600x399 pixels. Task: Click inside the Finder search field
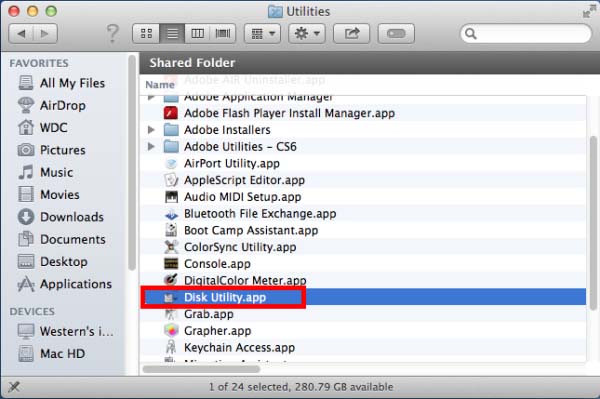(x=526, y=34)
